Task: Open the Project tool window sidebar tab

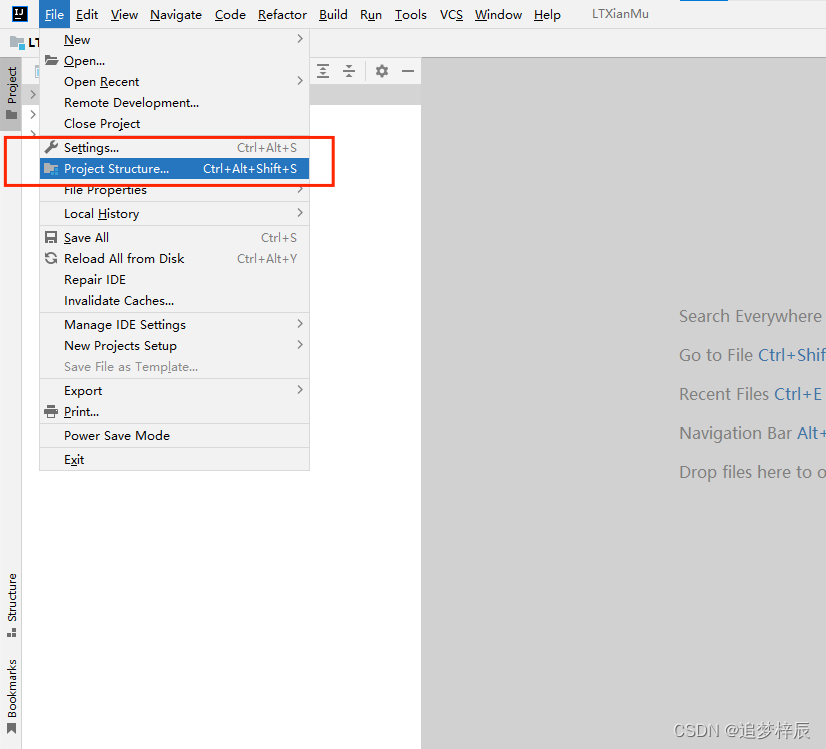Action: pyautogui.click(x=12, y=93)
